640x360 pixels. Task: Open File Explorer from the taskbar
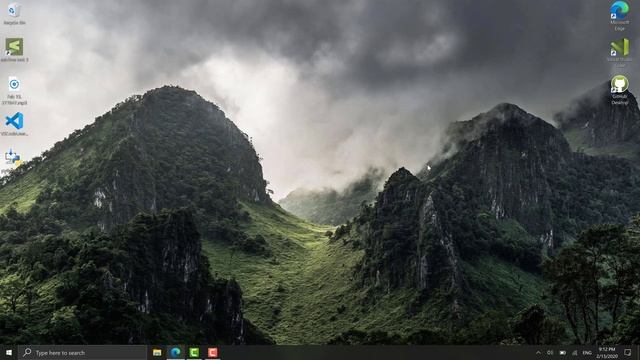(157, 352)
